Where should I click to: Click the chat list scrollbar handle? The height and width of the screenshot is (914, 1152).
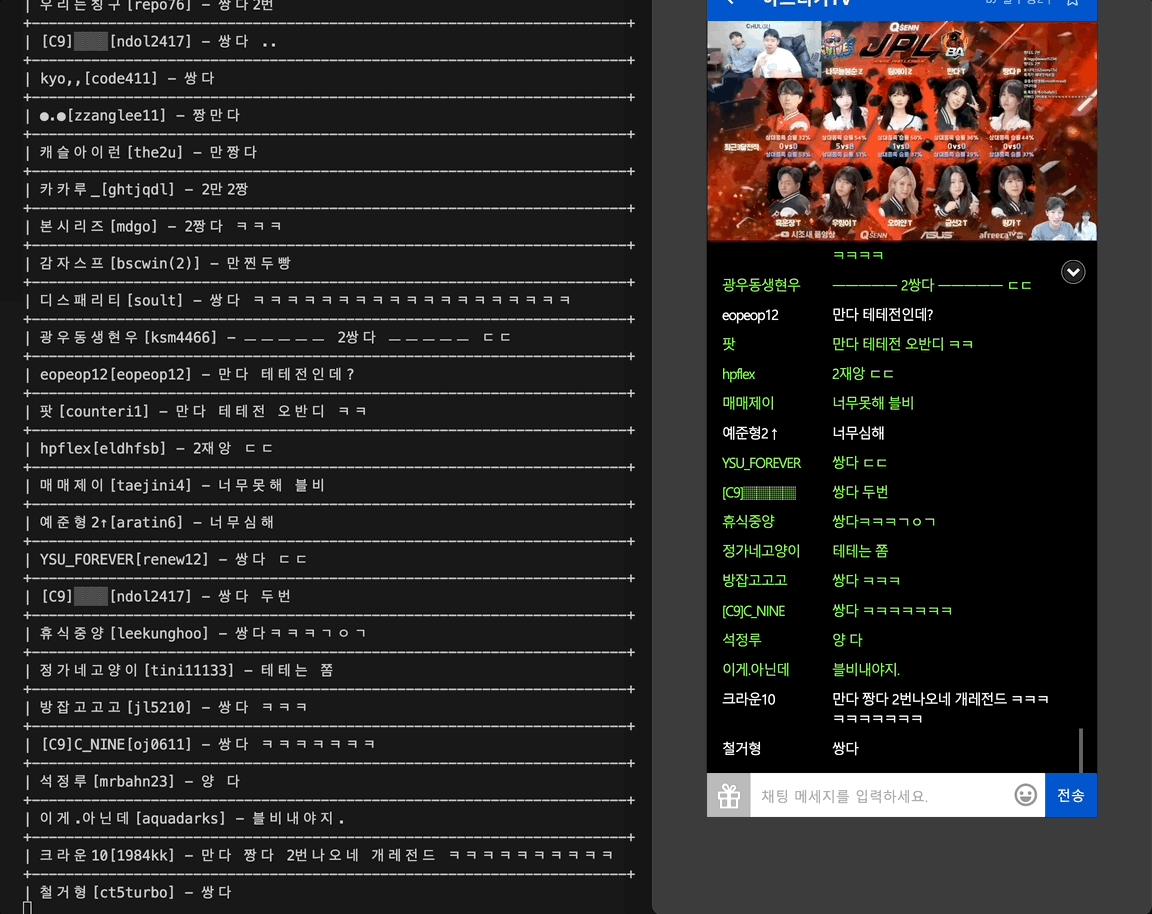point(1081,750)
